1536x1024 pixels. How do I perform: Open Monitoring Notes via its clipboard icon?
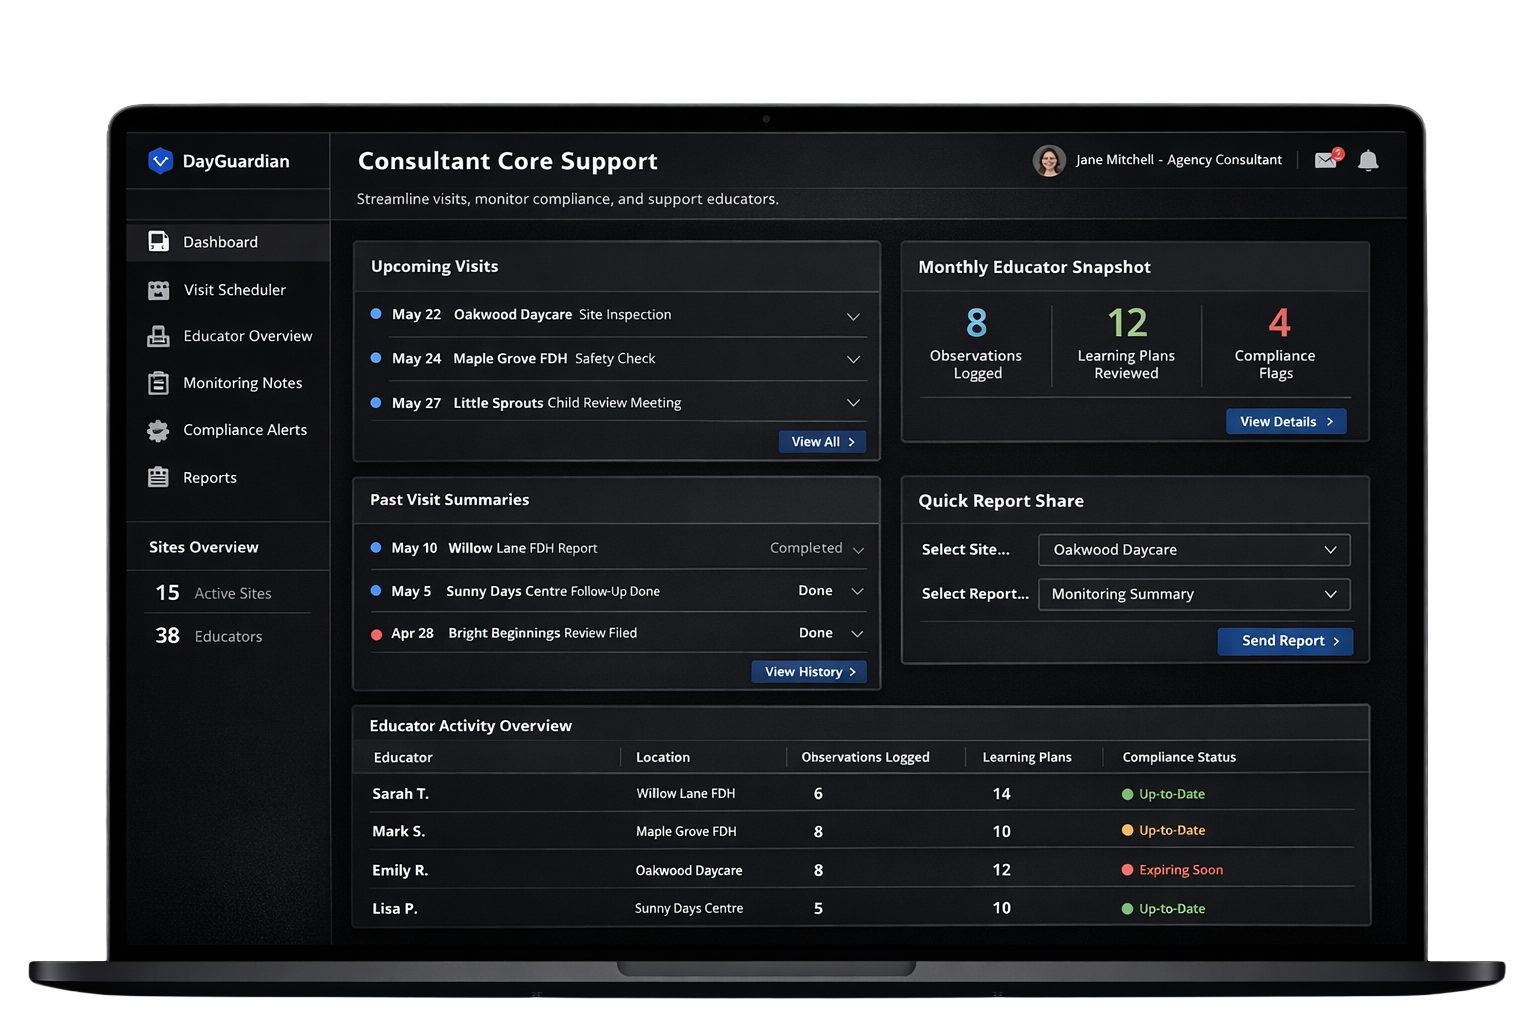point(160,383)
